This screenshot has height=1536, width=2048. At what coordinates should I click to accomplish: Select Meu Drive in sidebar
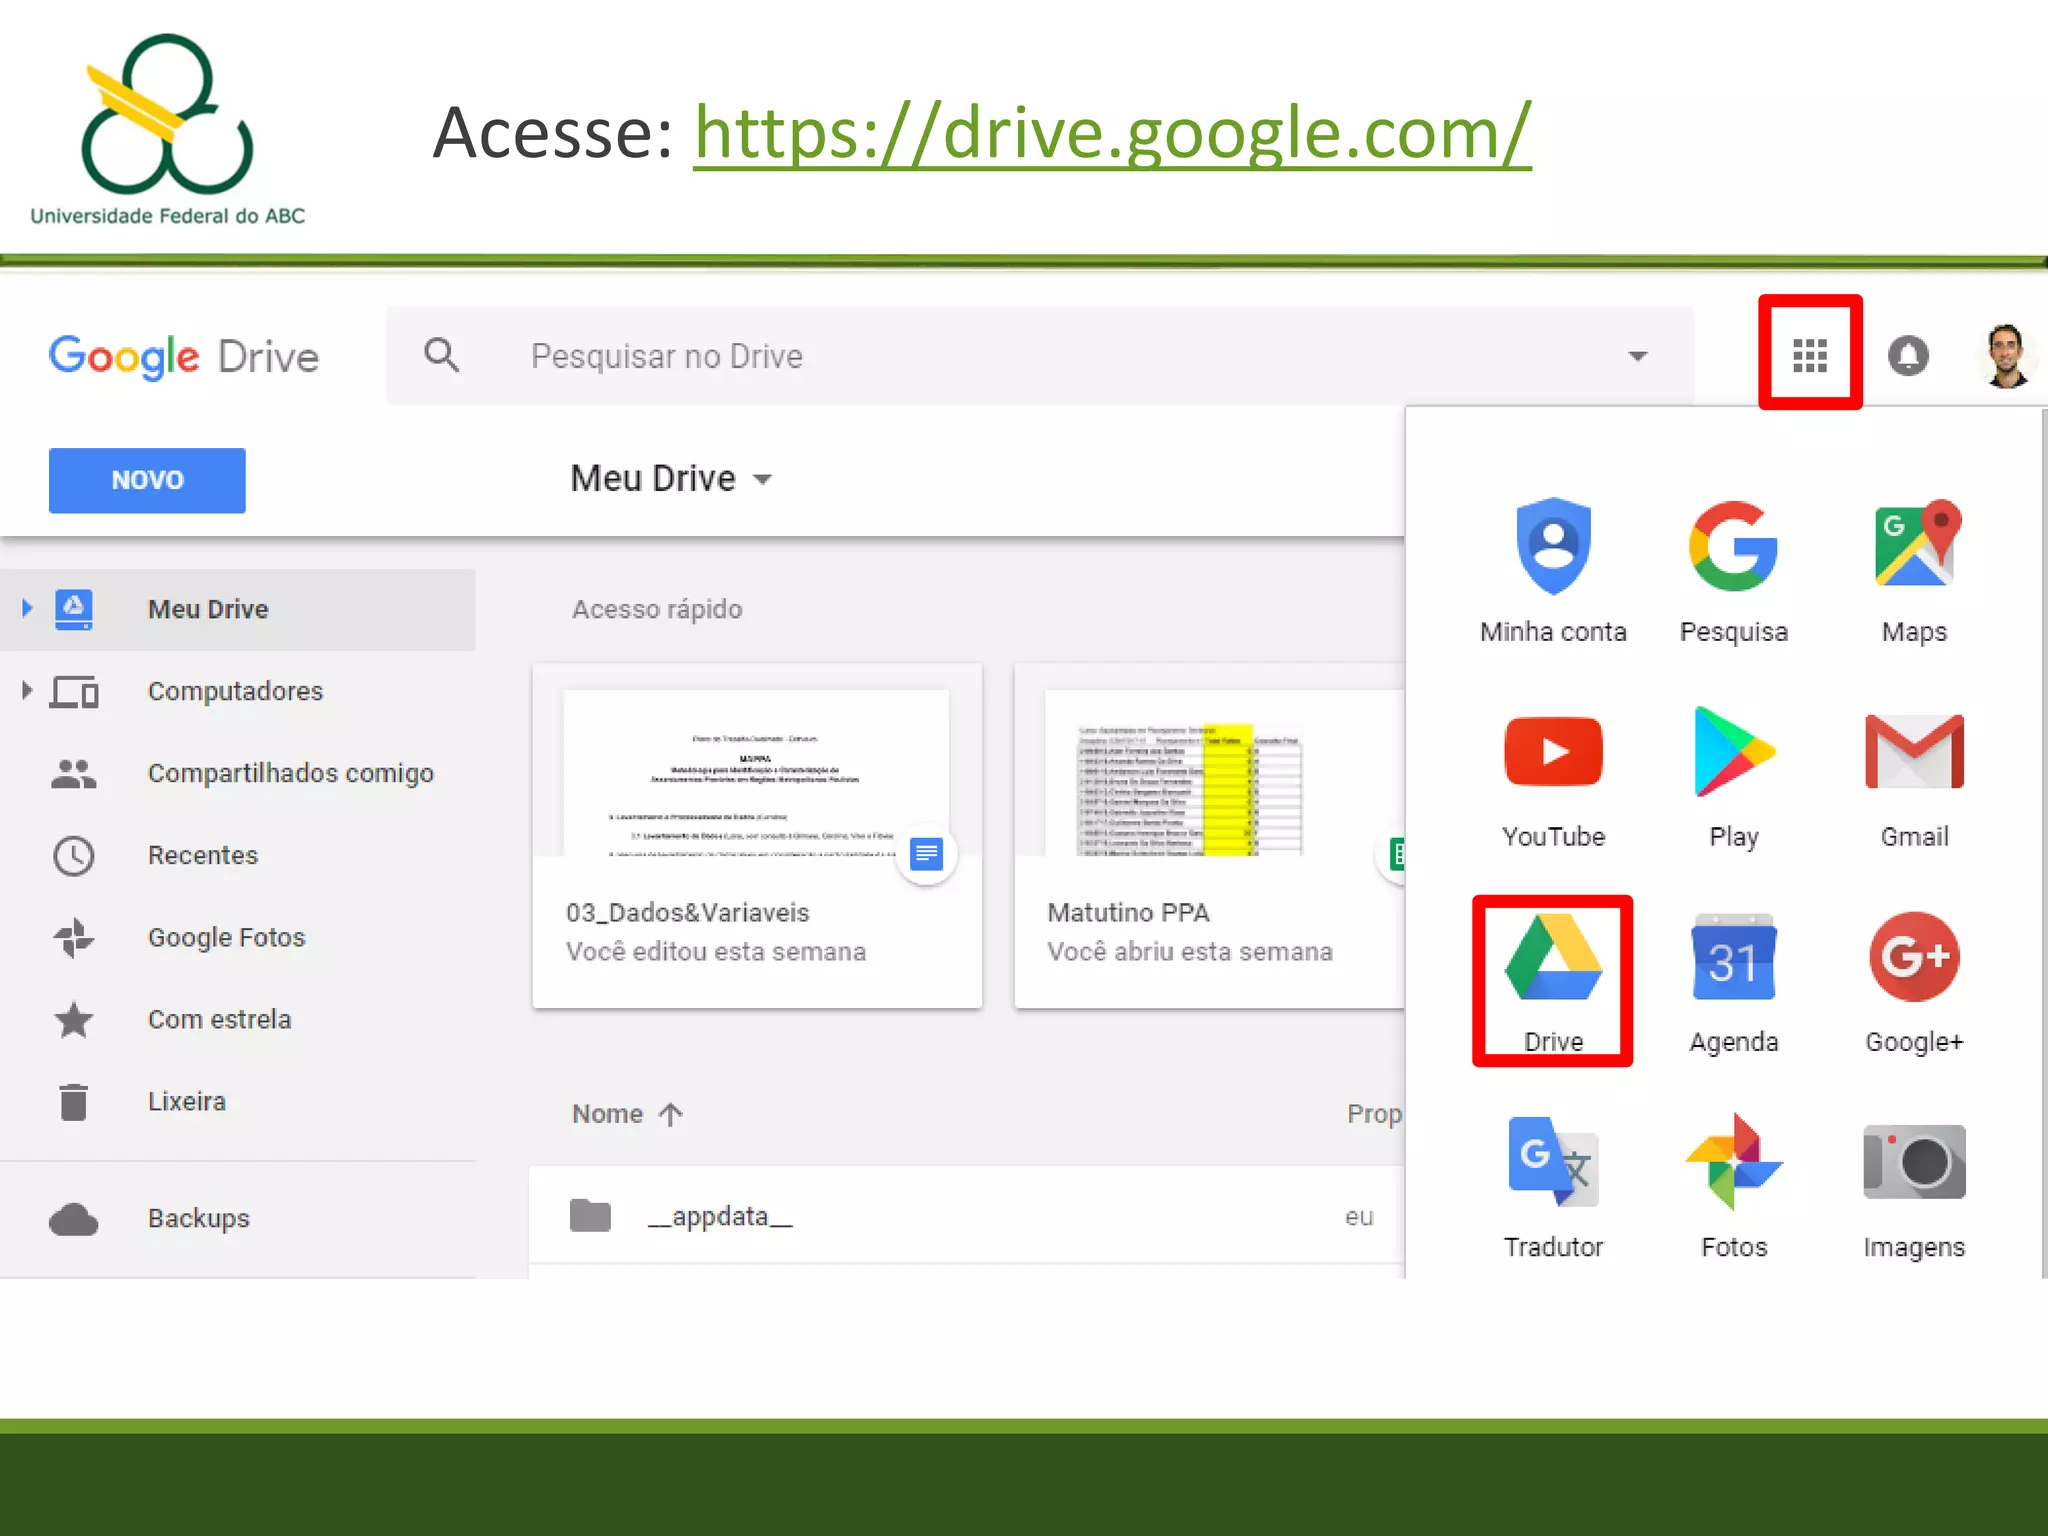click(x=237, y=609)
